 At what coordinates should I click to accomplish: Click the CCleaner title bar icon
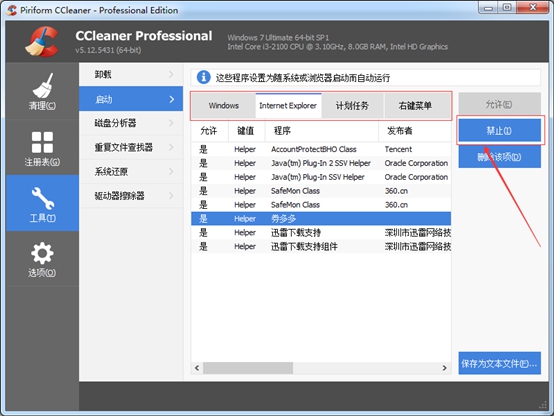click(12, 10)
